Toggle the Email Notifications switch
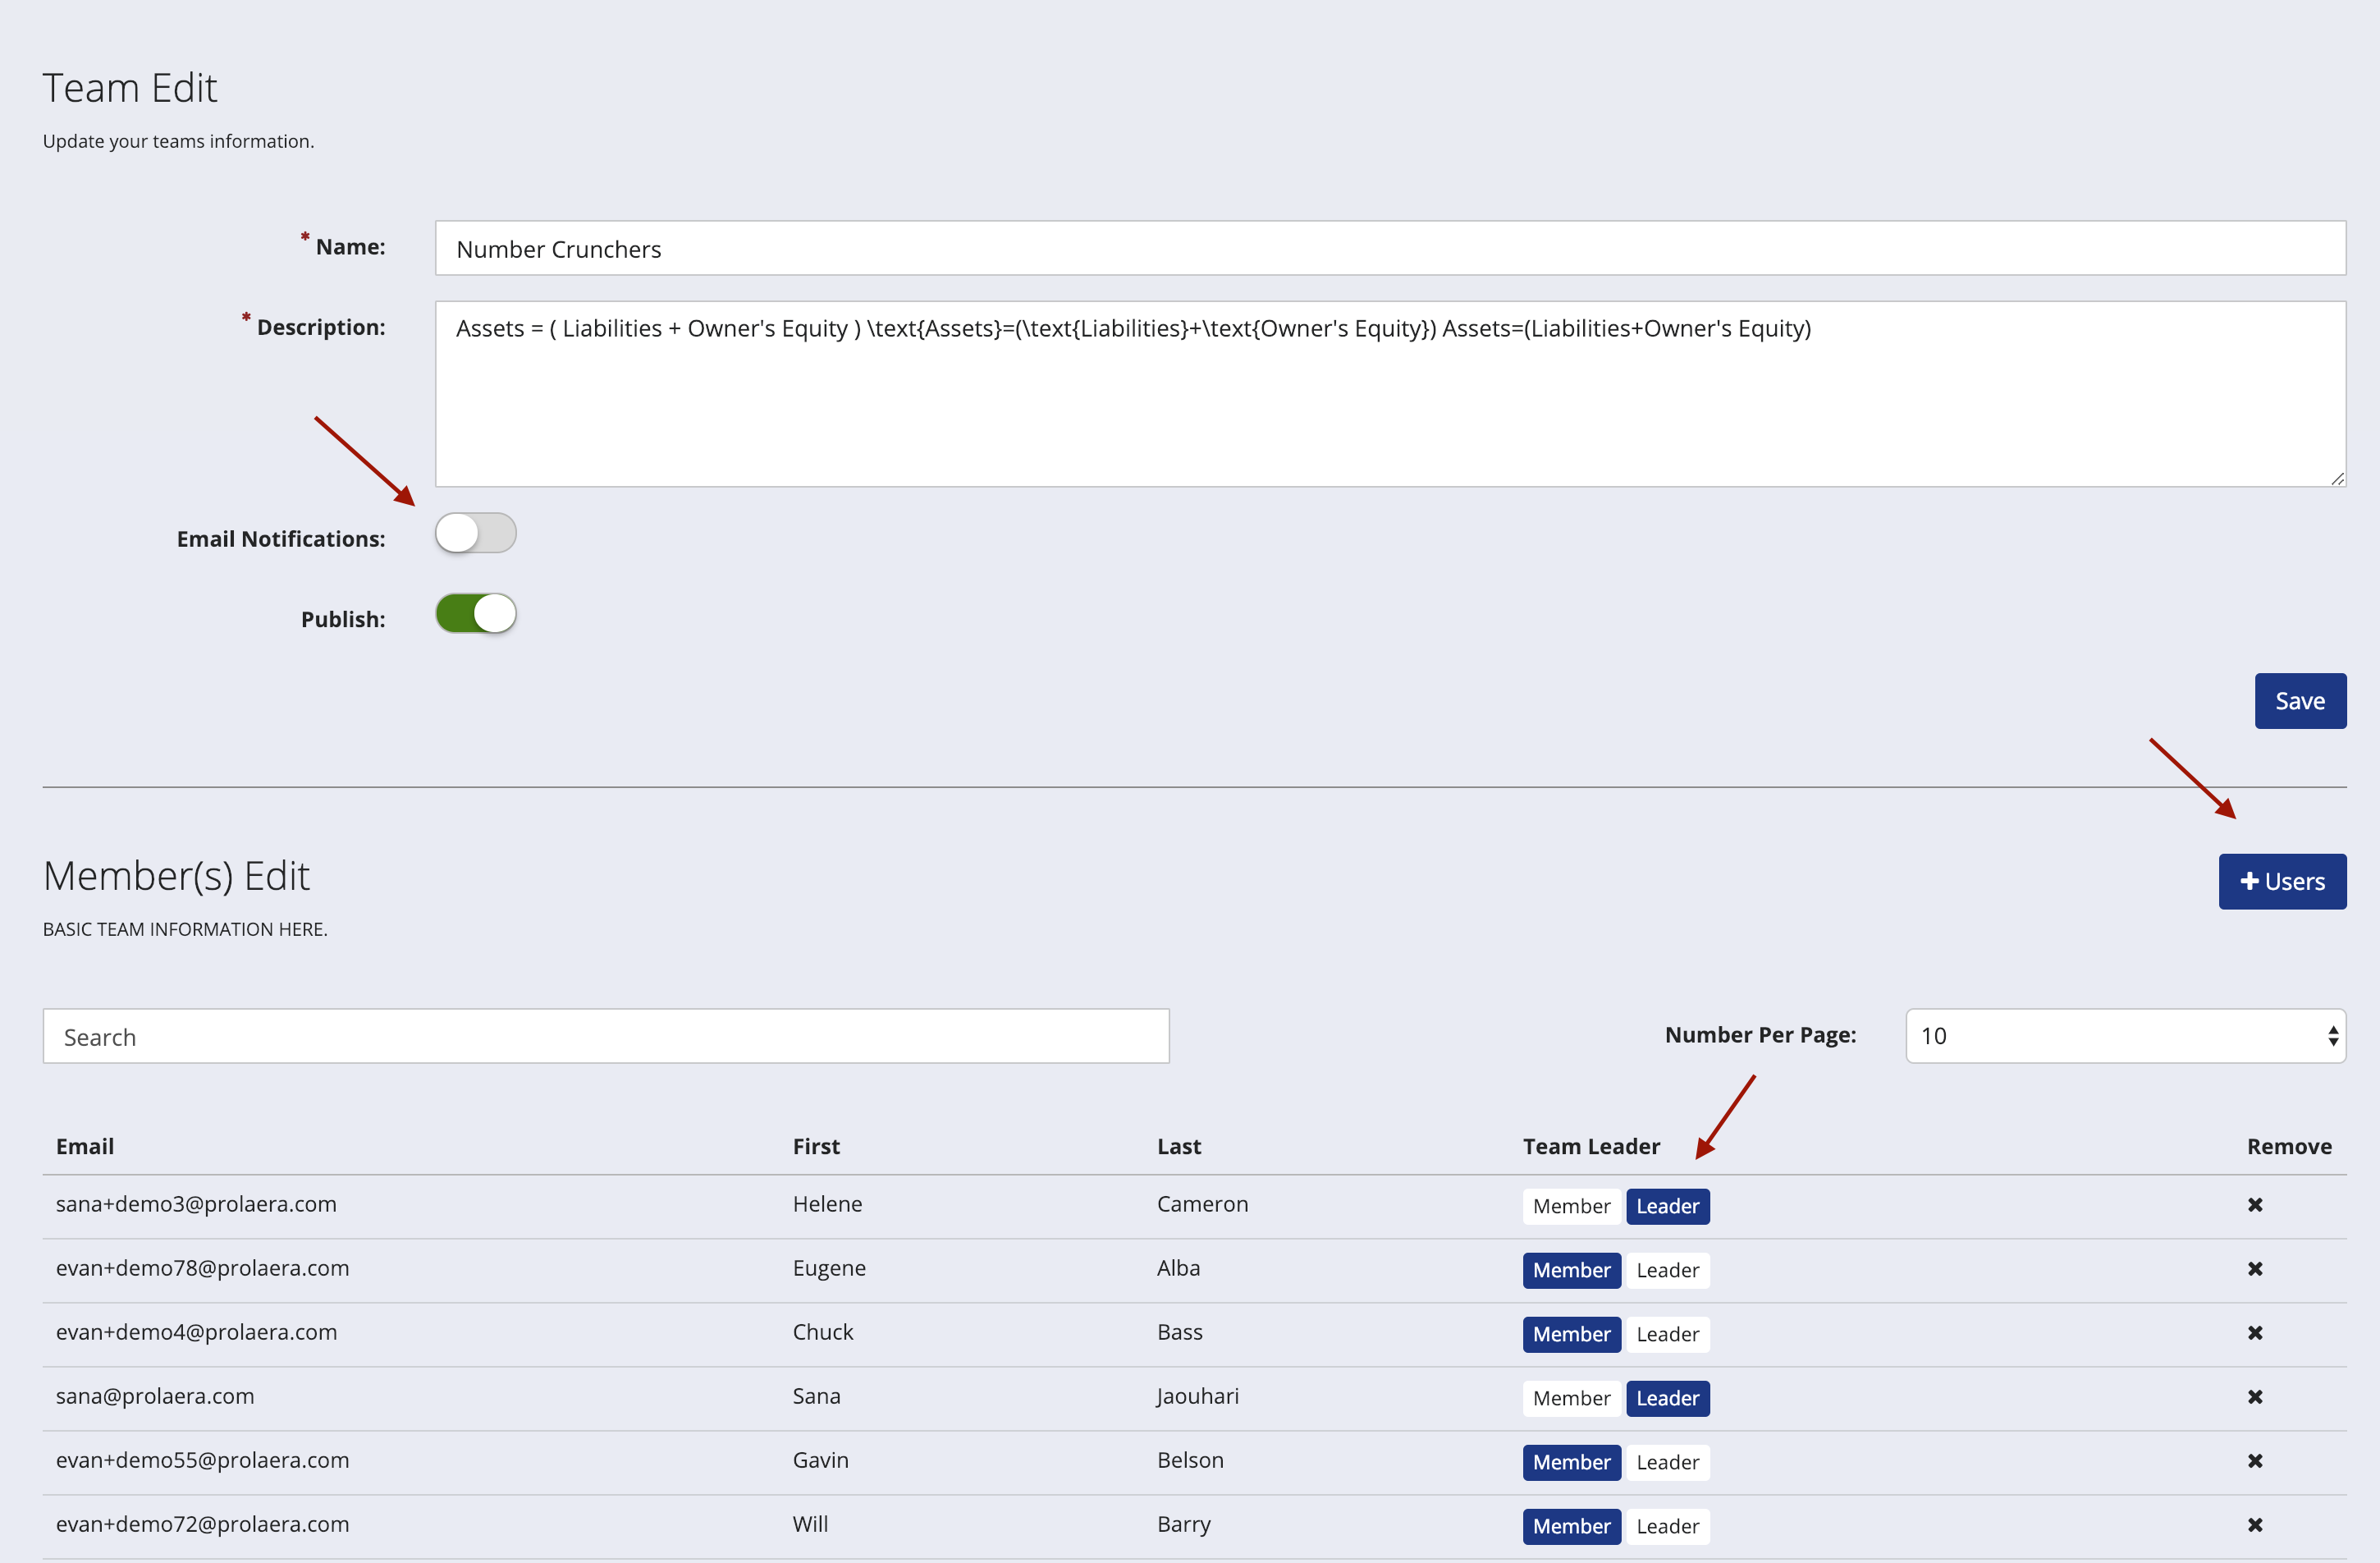2380x1563 pixels. tap(476, 533)
